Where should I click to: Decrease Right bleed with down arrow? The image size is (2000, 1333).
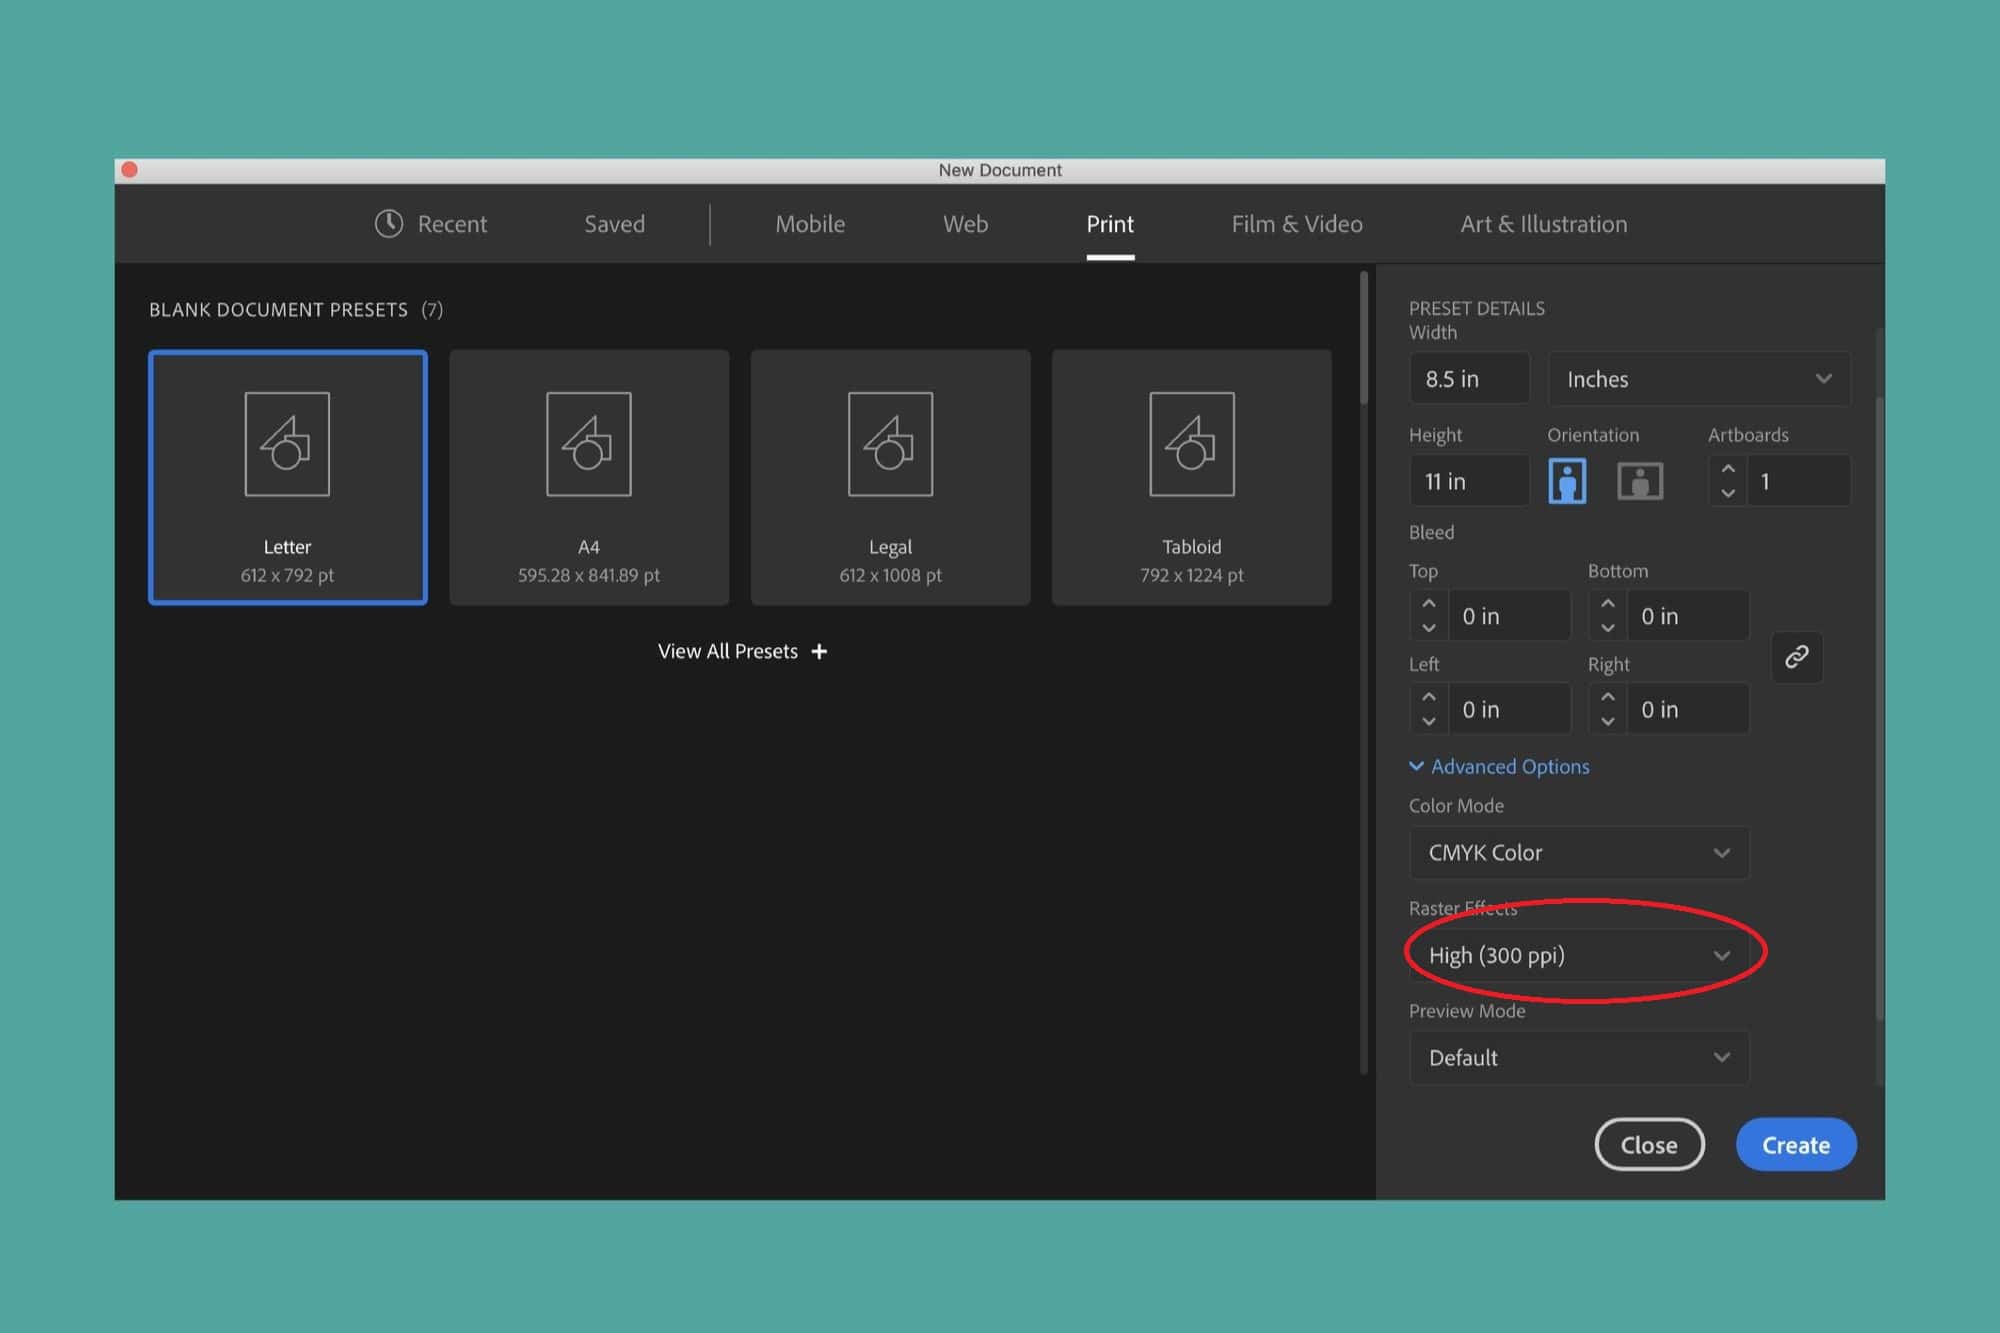coord(1608,721)
